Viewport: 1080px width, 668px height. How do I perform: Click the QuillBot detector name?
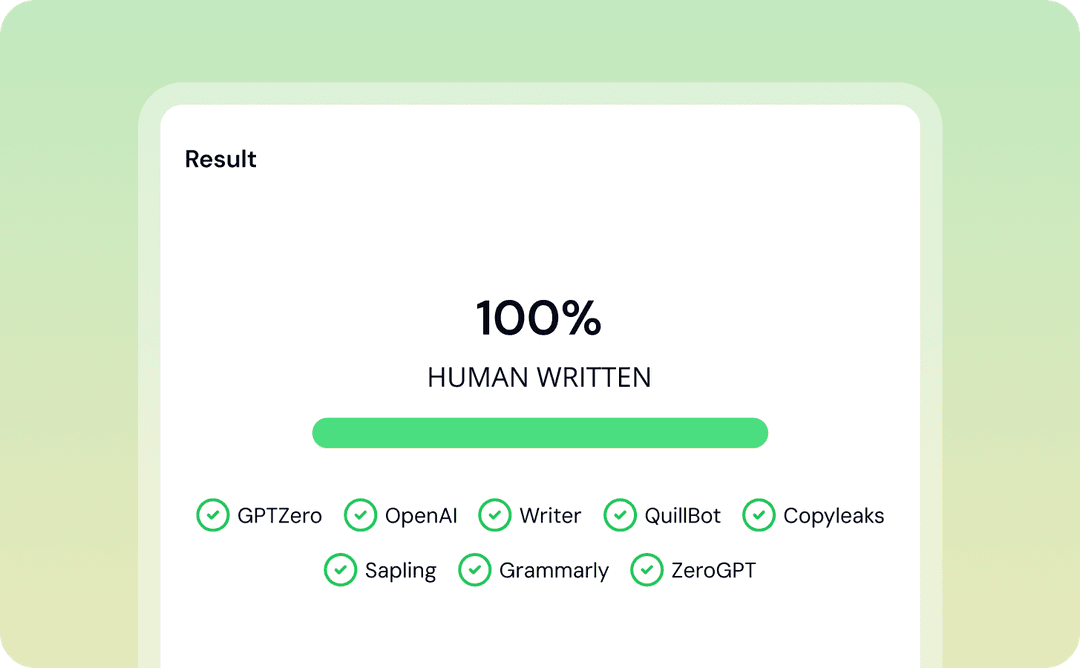(683, 516)
